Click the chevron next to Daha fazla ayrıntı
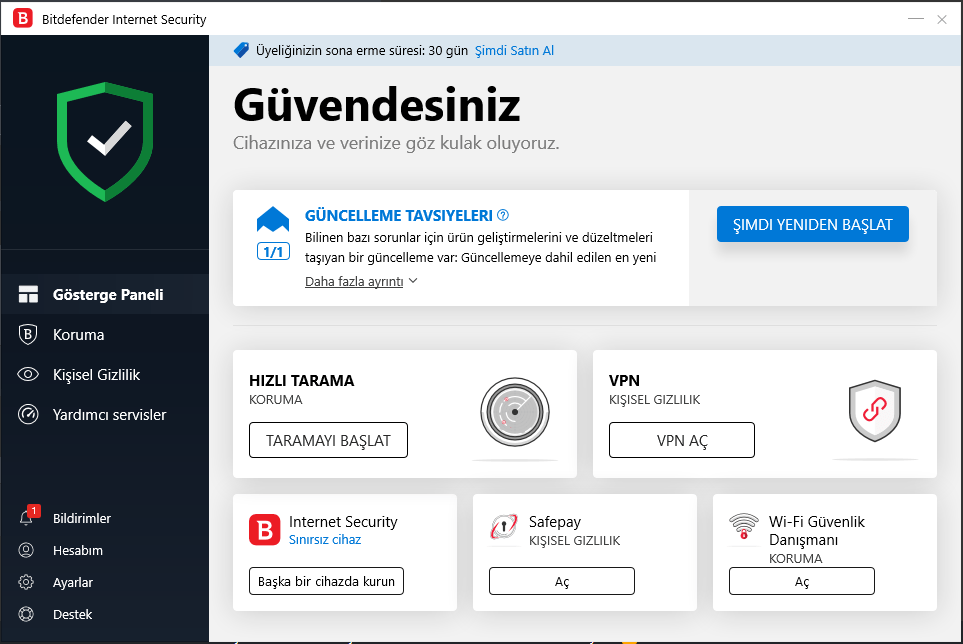Screen dimensions: 963x644 [413, 281]
